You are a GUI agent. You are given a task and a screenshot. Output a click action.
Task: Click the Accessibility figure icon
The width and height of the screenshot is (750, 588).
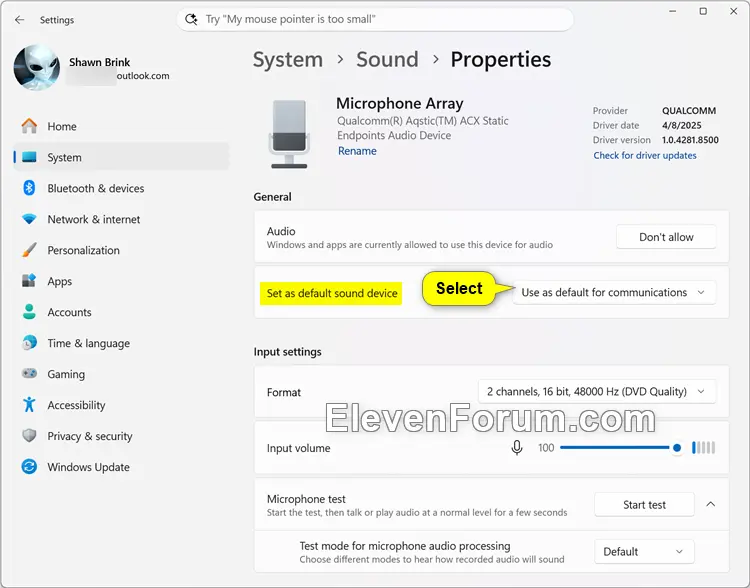pyautogui.click(x=29, y=405)
